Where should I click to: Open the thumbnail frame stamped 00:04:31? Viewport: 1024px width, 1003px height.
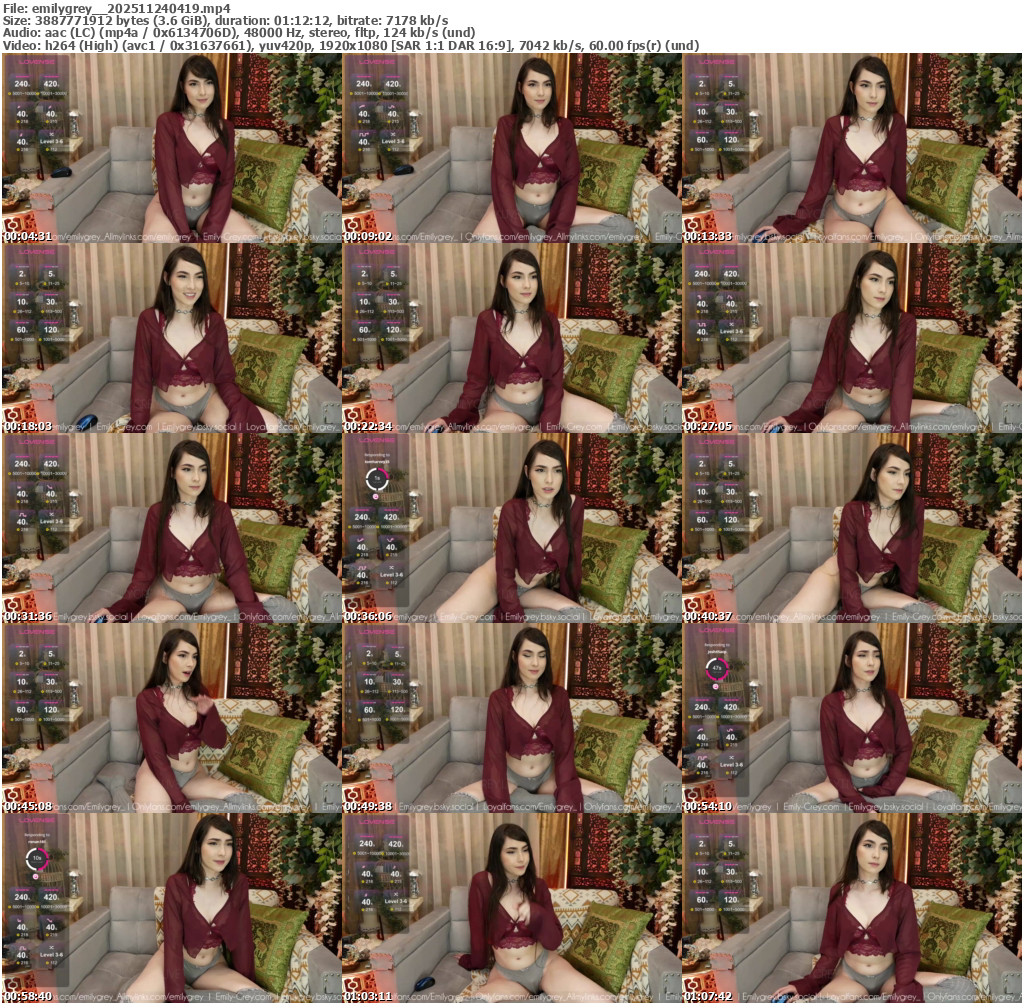[x=172, y=148]
